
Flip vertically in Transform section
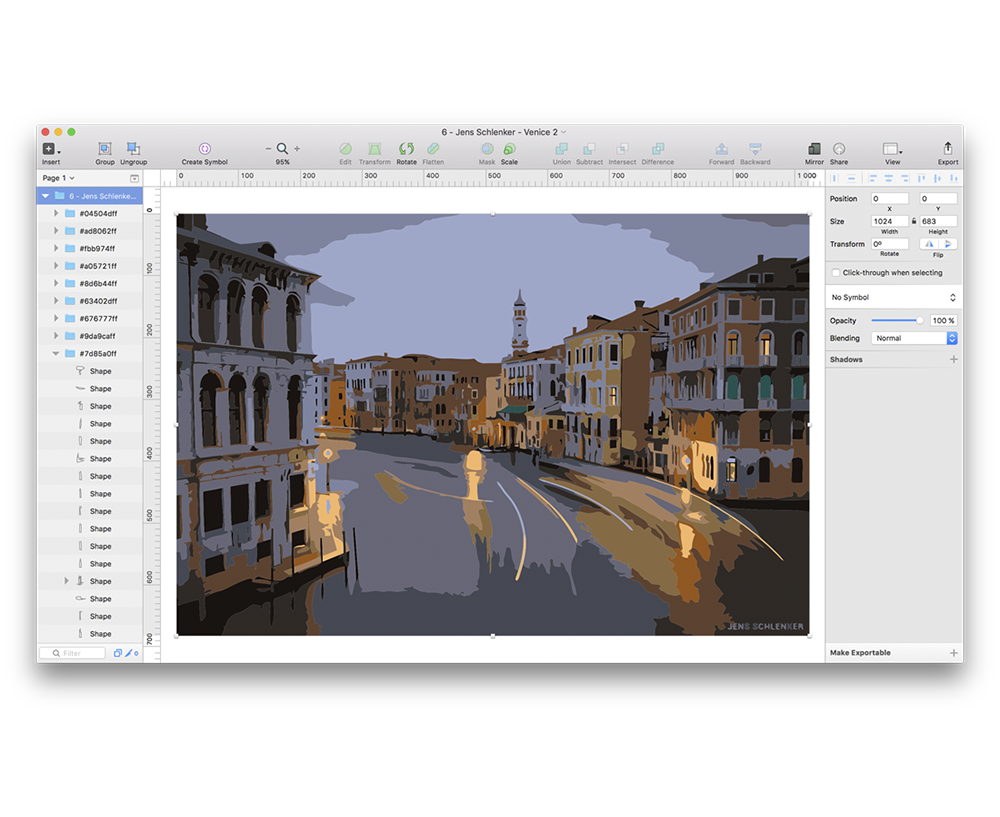pyautogui.click(x=948, y=244)
